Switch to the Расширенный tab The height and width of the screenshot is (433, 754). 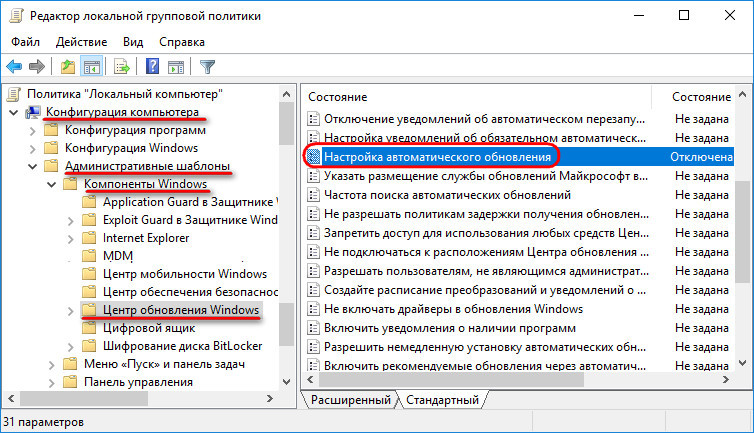351,400
